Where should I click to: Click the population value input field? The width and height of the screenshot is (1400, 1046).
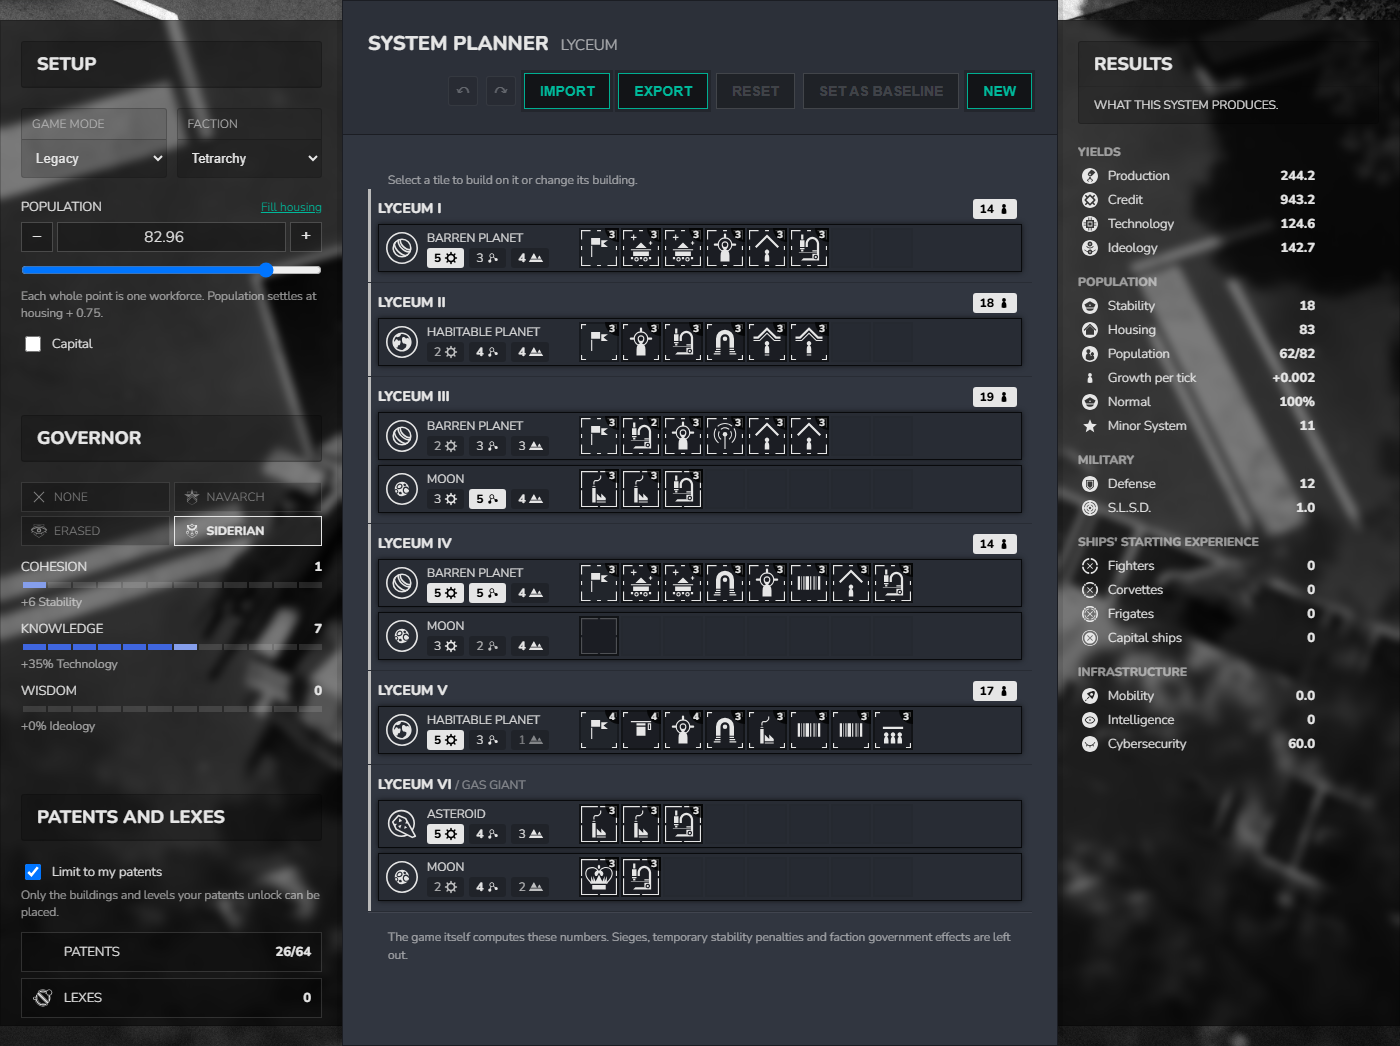[171, 237]
